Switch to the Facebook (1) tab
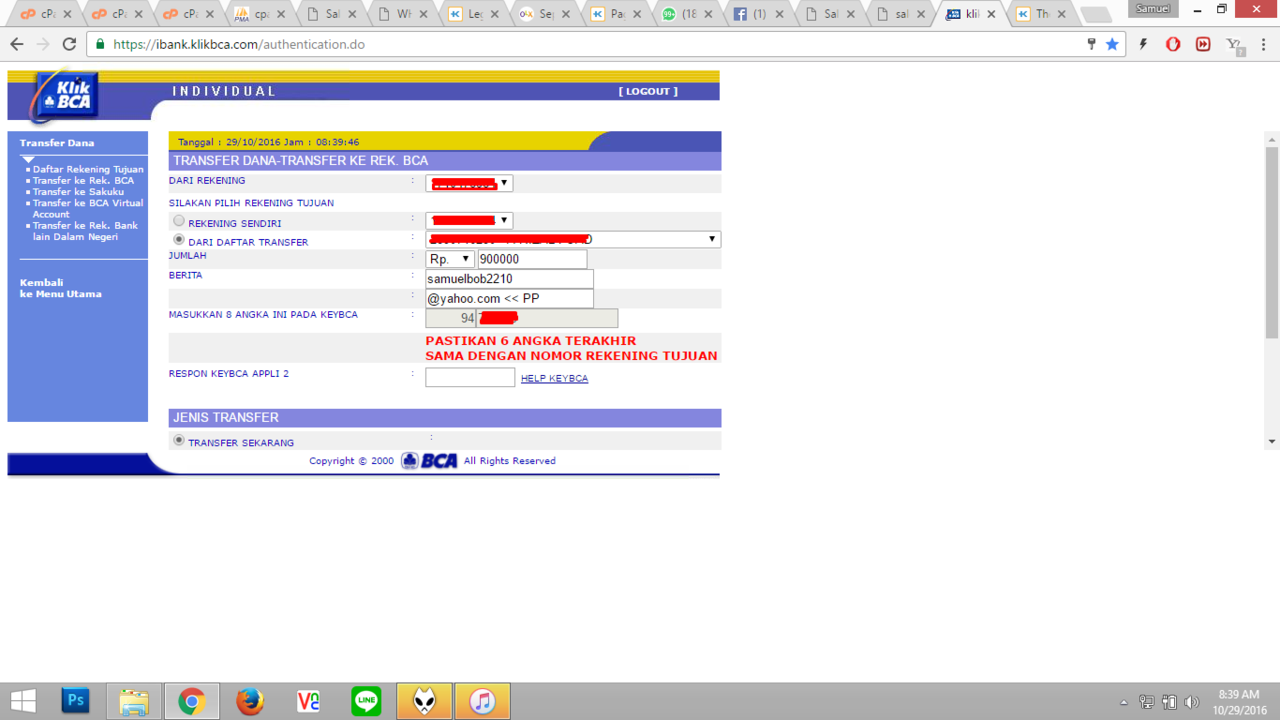Viewport: 1280px width, 720px height. point(755,14)
